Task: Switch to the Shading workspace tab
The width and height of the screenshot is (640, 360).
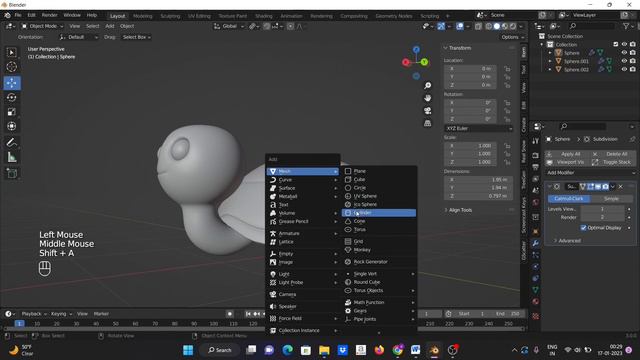Action: 263,16
